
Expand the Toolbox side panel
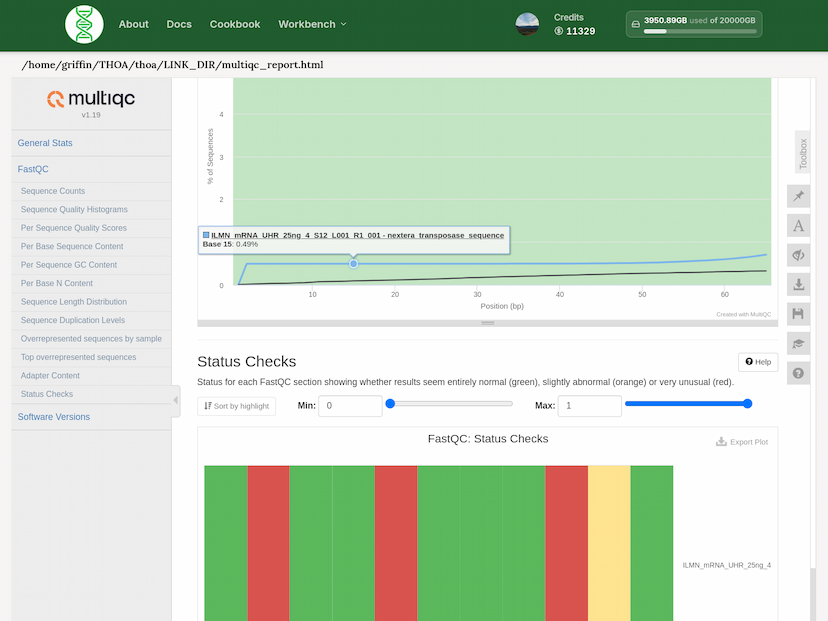pyautogui.click(x=802, y=154)
